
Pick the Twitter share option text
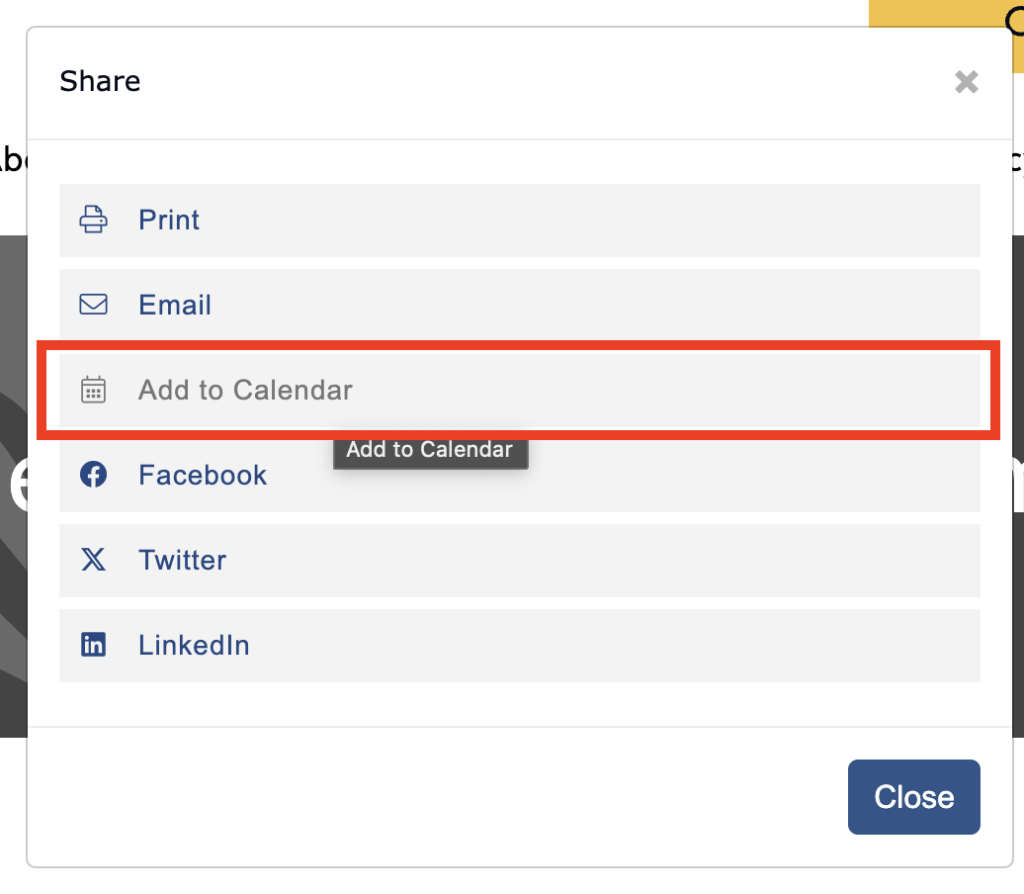[182, 560]
